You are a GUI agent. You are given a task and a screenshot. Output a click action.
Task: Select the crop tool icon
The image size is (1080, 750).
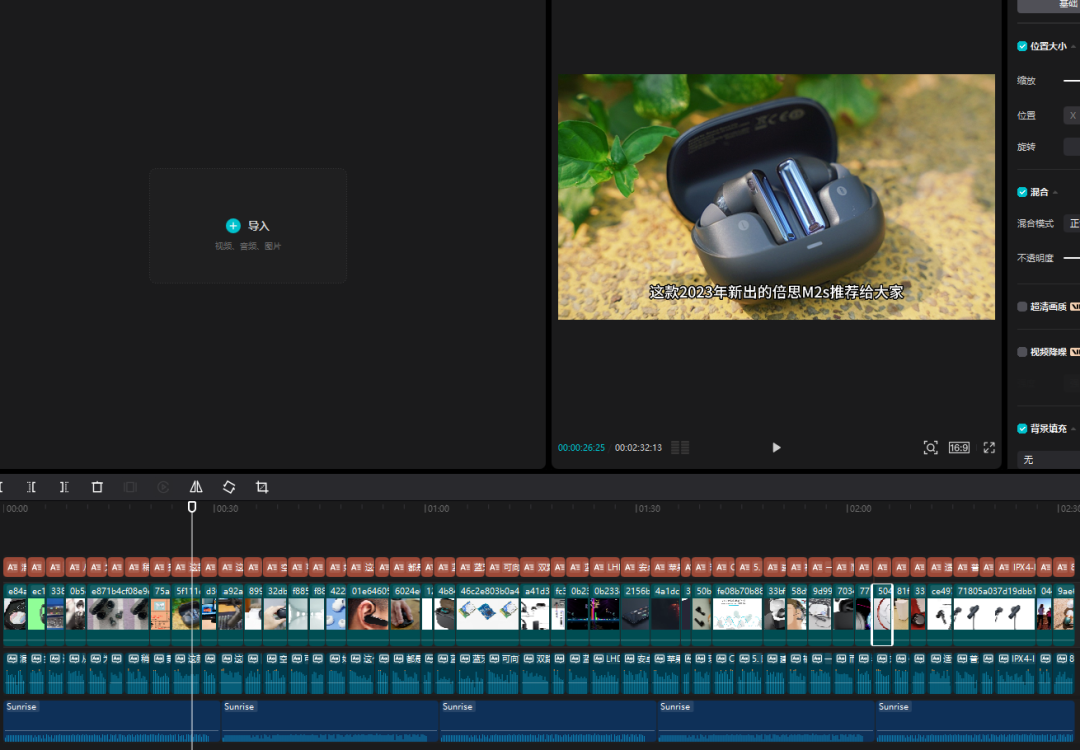coord(262,487)
